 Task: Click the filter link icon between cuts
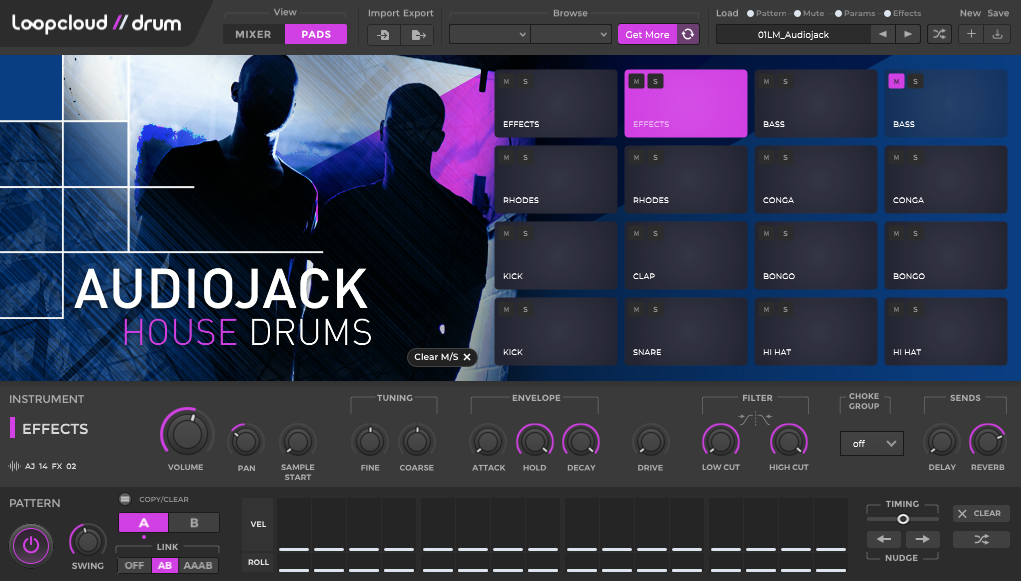tap(755, 418)
